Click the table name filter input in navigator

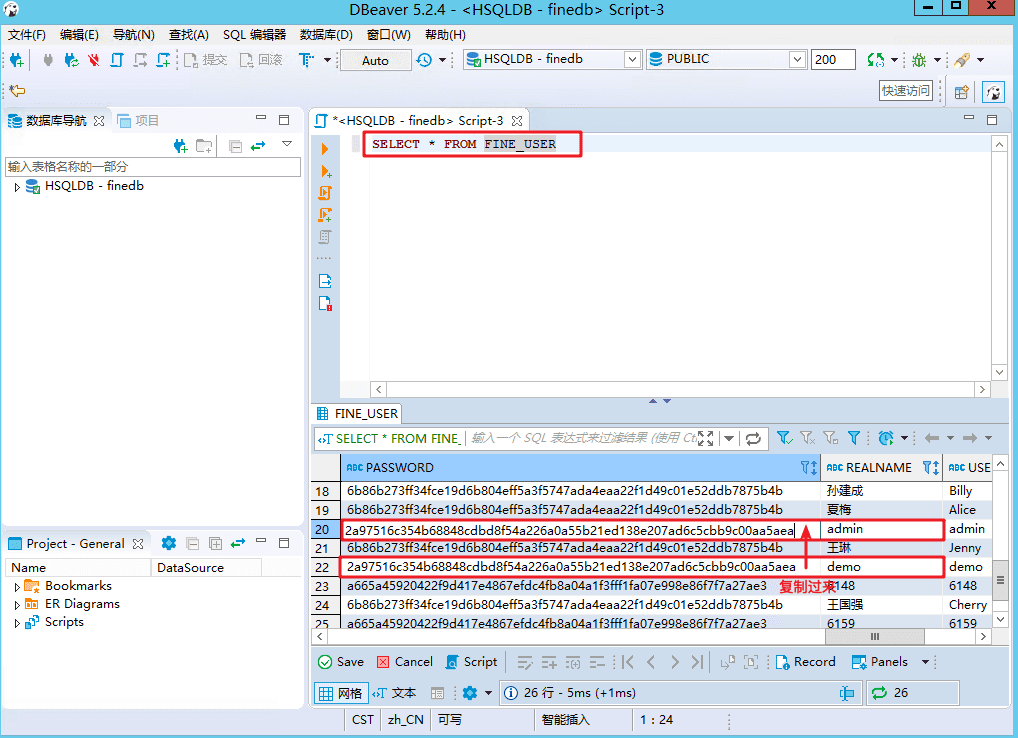point(153,167)
